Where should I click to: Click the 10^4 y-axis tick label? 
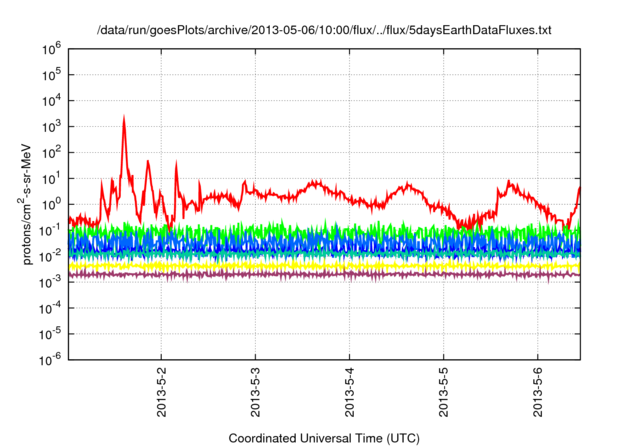pyautogui.click(x=51, y=100)
